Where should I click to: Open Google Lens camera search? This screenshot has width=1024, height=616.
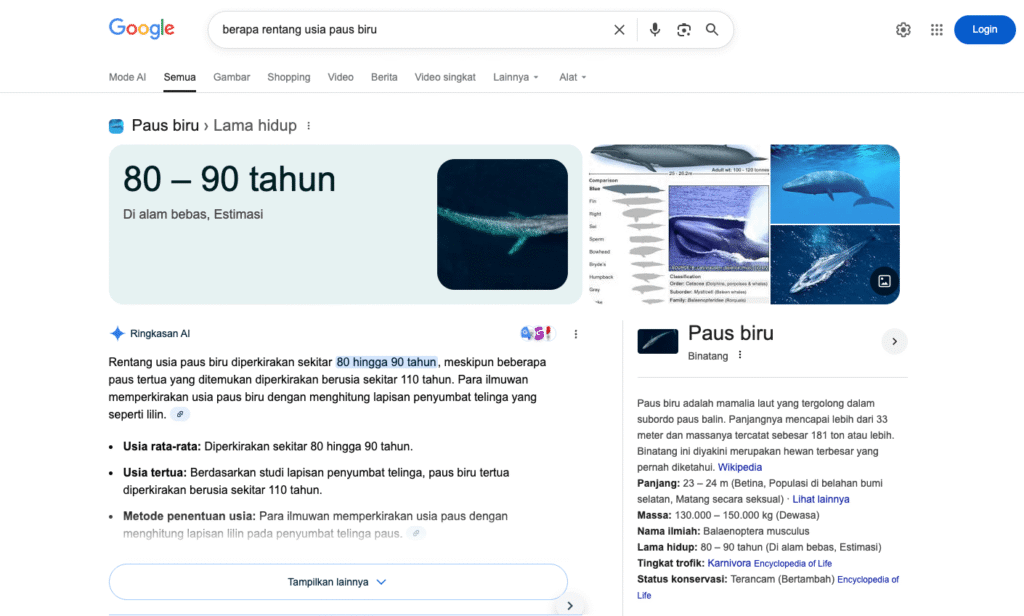pos(684,29)
